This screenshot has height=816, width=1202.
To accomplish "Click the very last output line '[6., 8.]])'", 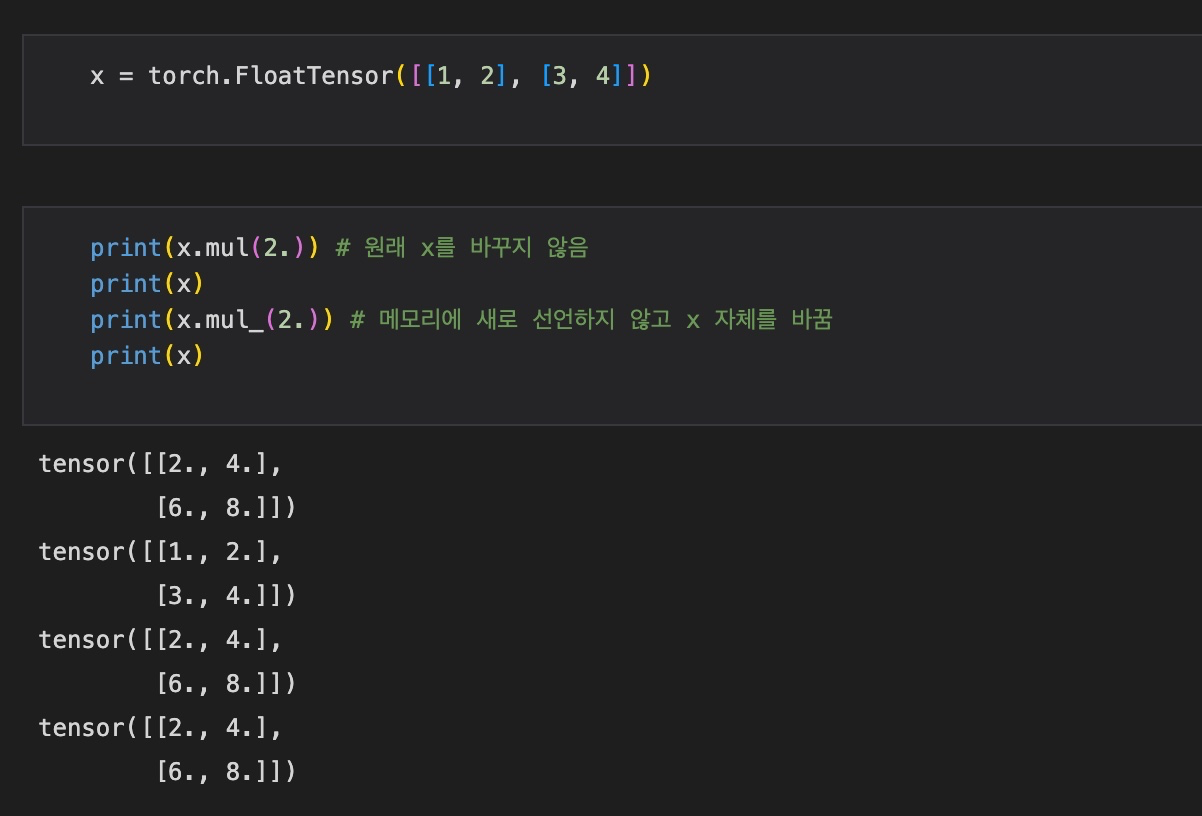I will pyautogui.click(x=226, y=772).
